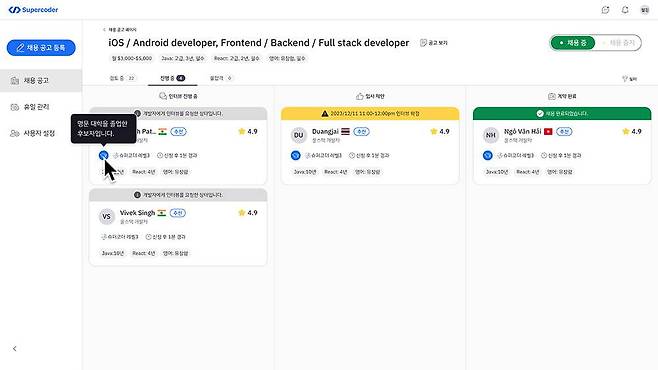Click the blue job posting register button
The height and width of the screenshot is (370, 658).
click(x=41, y=48)
